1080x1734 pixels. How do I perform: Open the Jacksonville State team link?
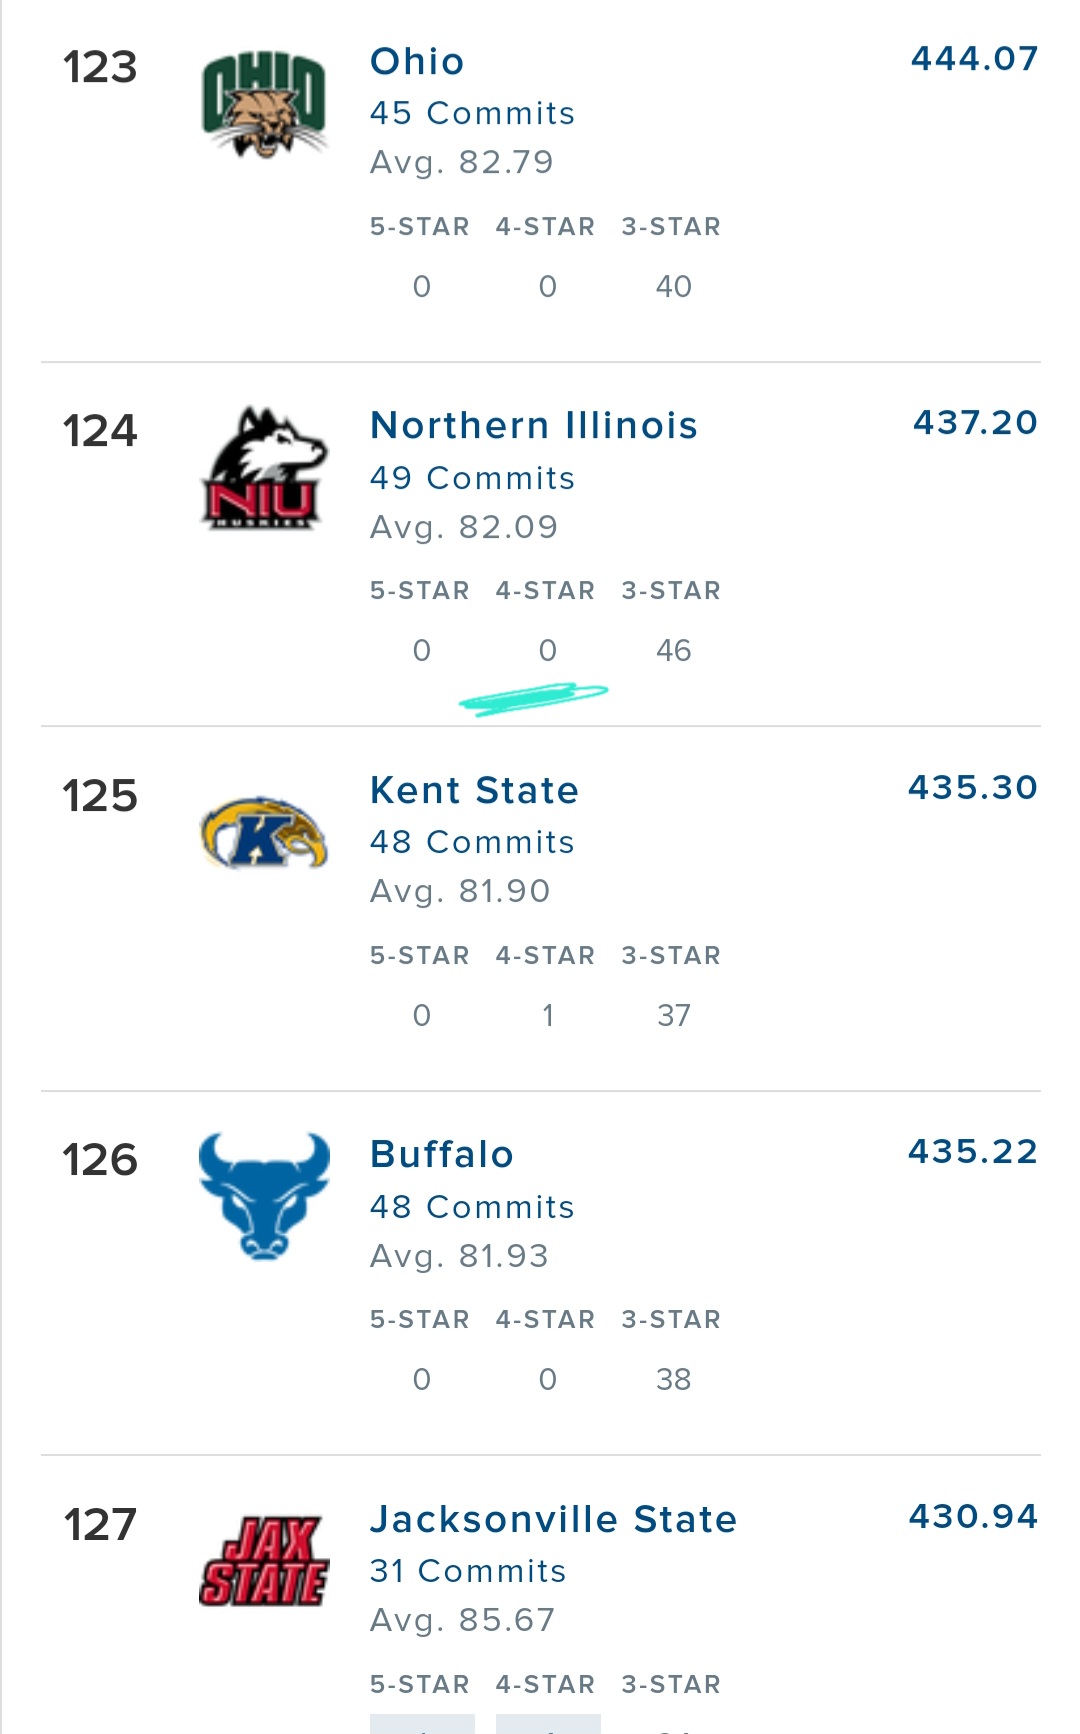click(553, 1520)
